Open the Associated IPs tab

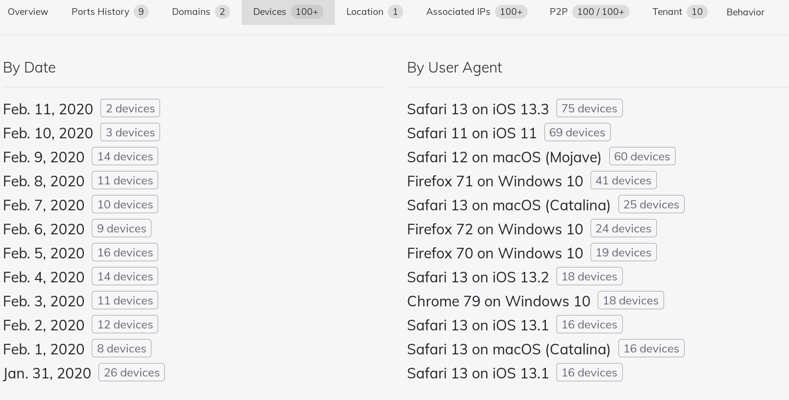click(477, 12)
